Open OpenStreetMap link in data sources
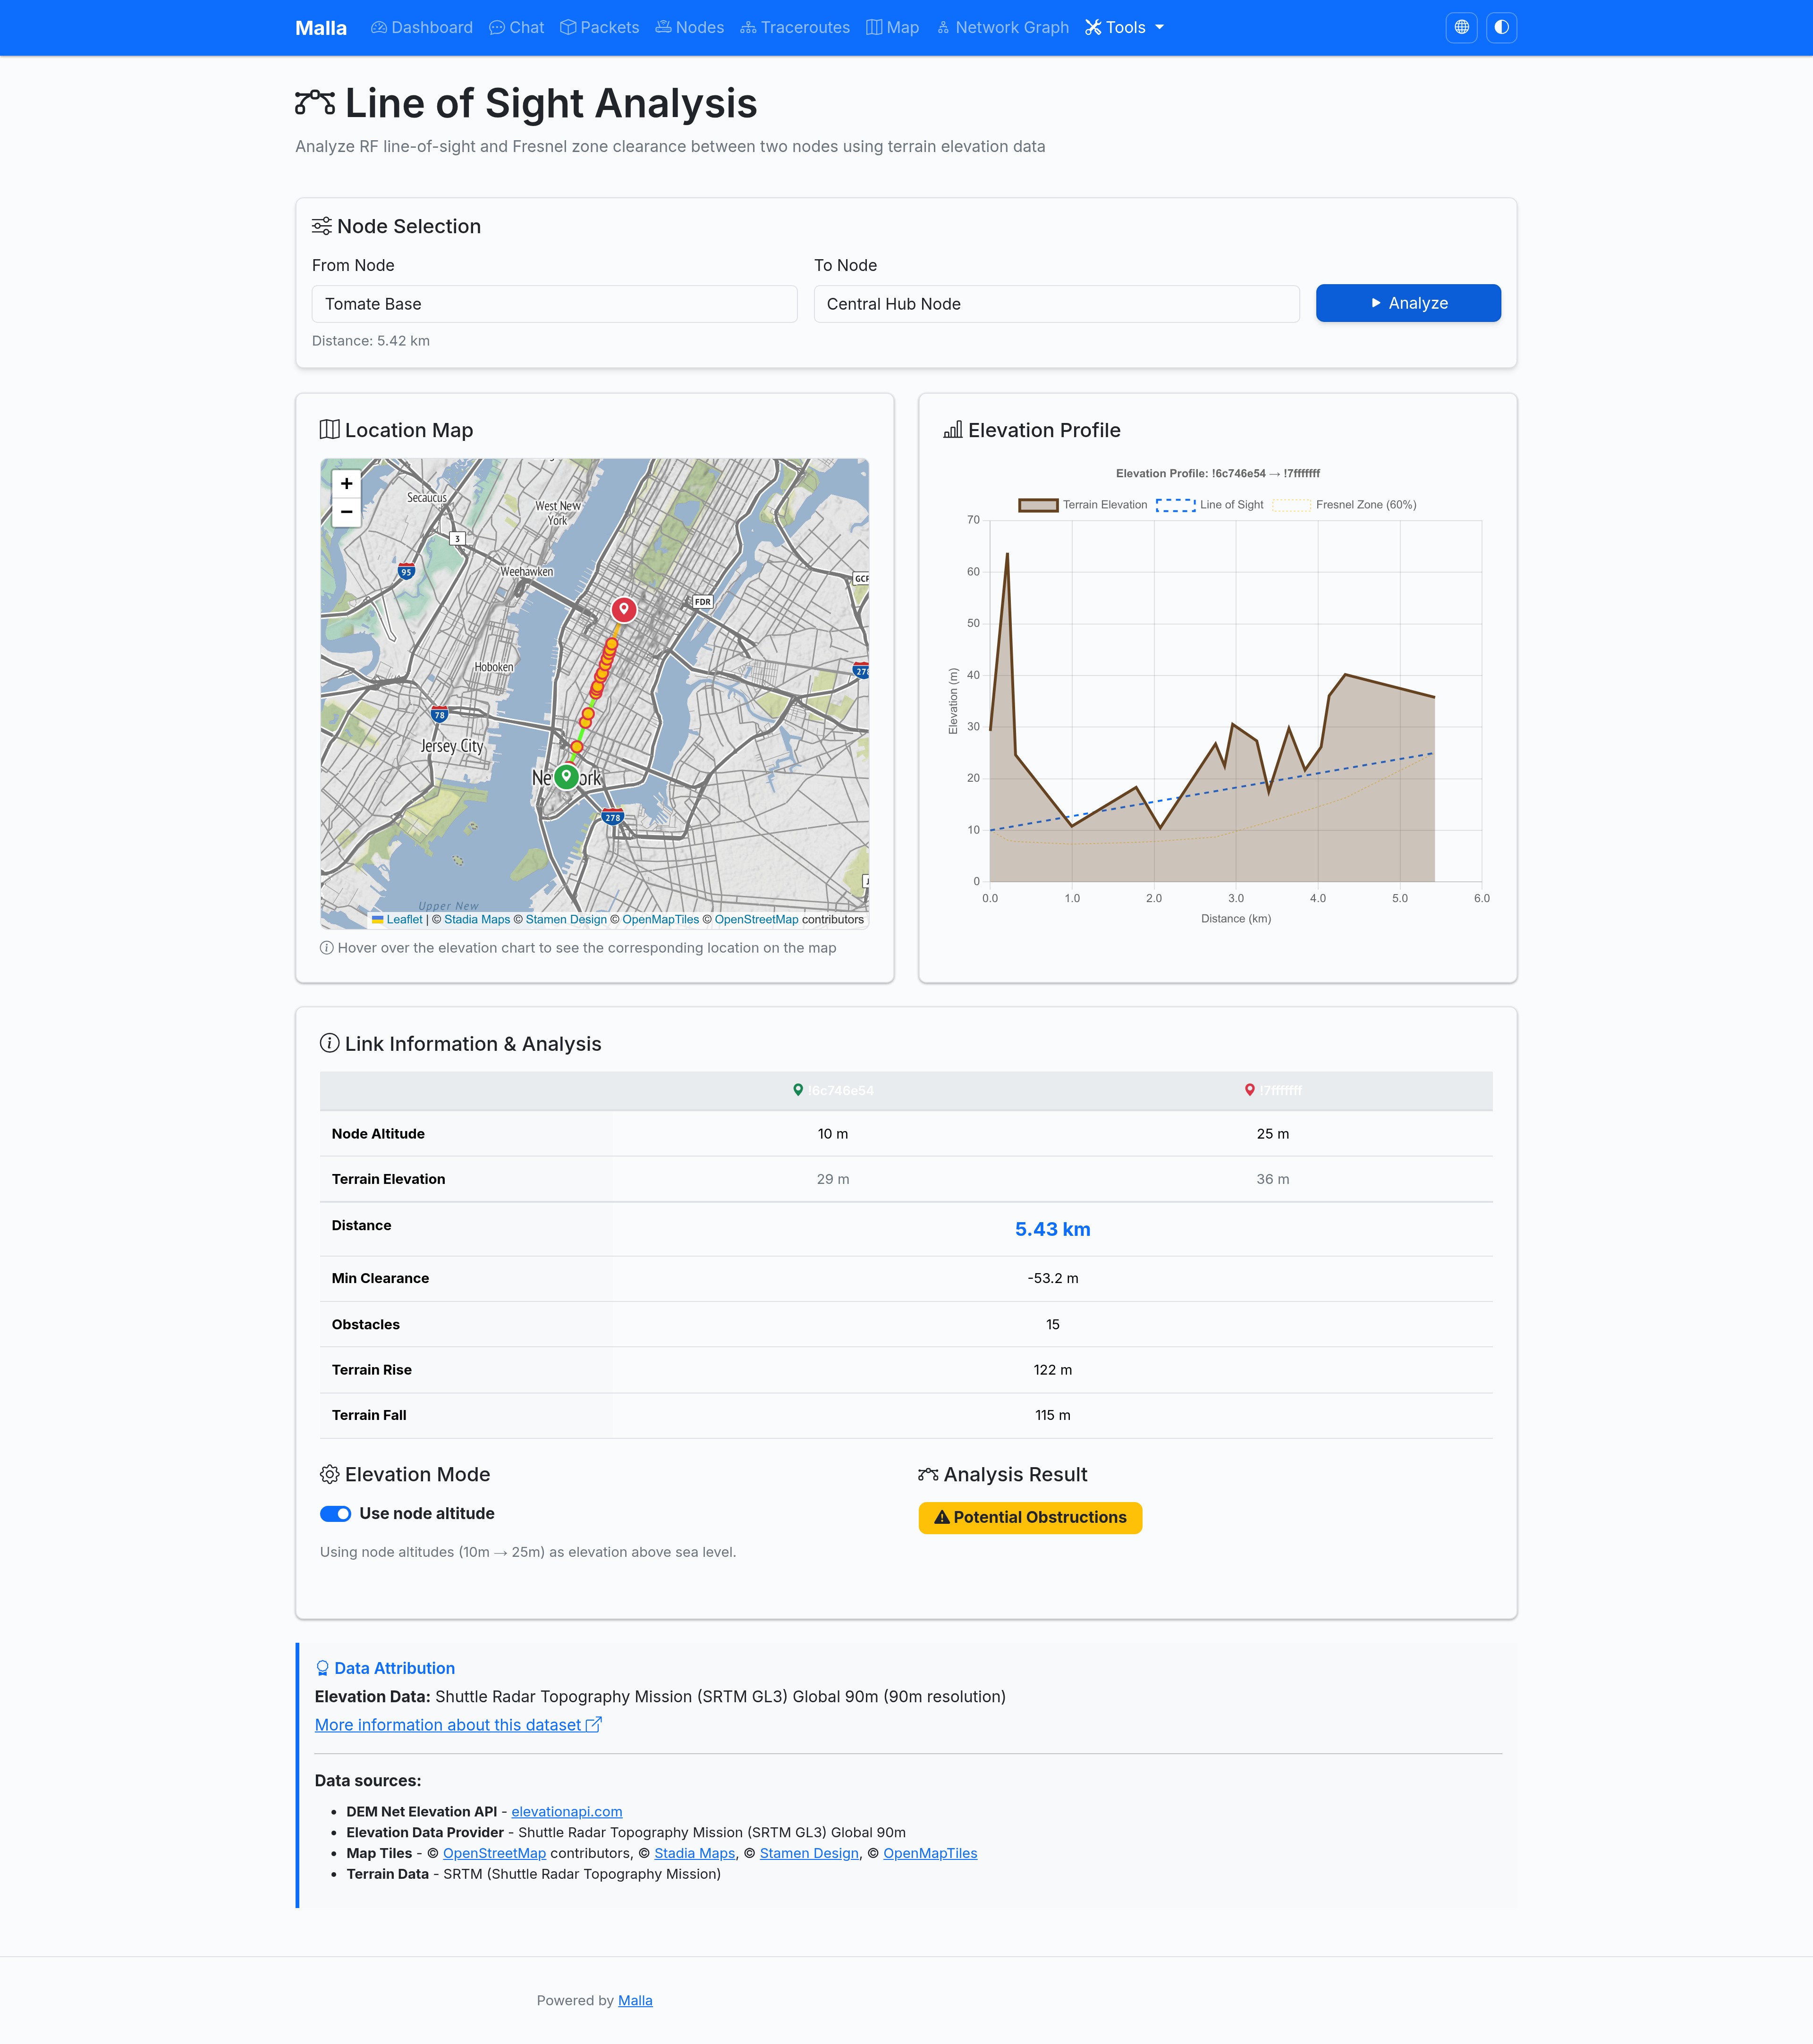 [495, 1854]
